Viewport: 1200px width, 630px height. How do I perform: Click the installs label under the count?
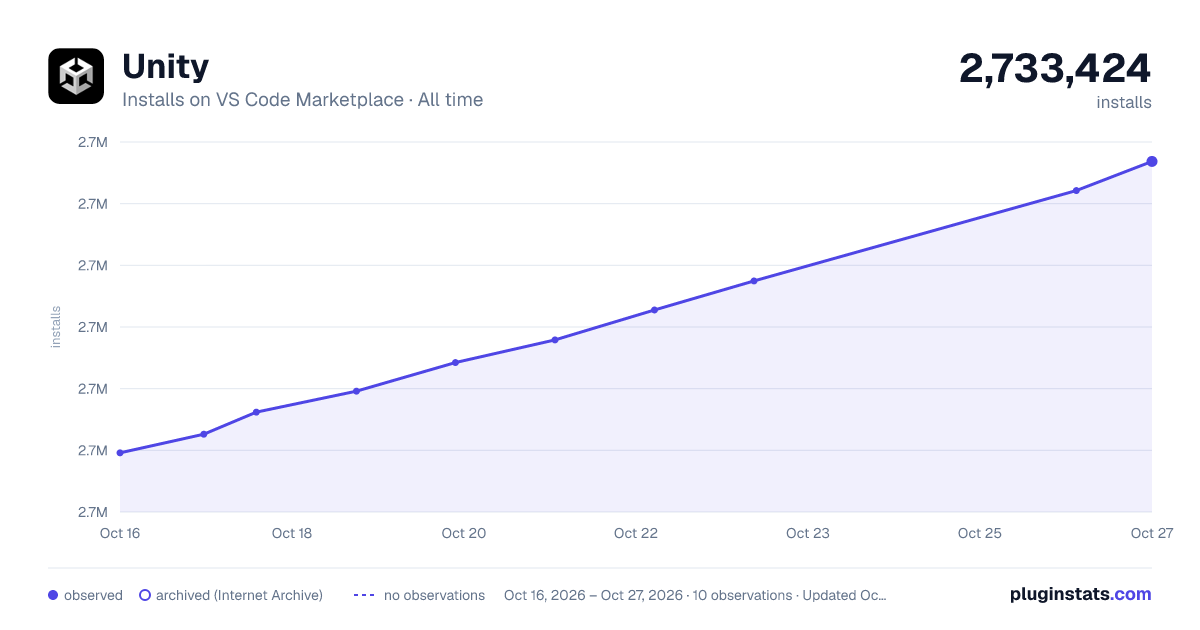coord(1124,102)
